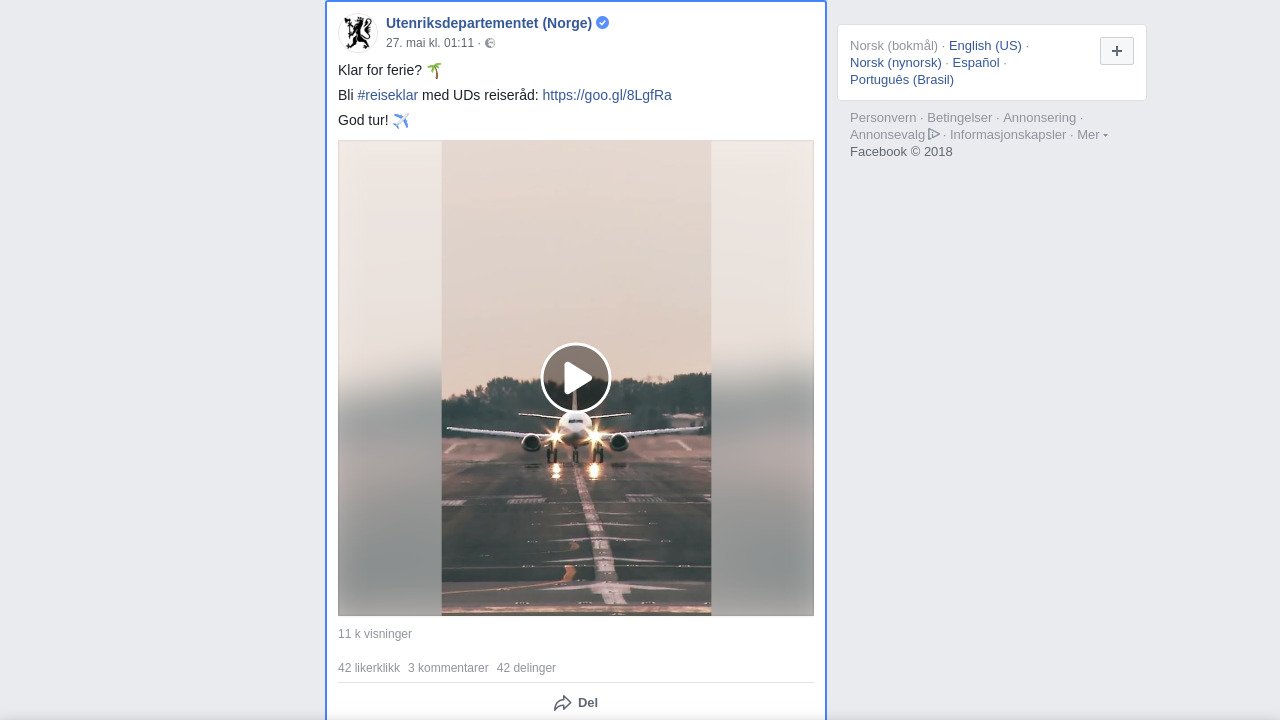Screen dimensions: 1280x720
Task: Follow the goo.gl/8LgfRa travel advice link
Action: (606, 95)
